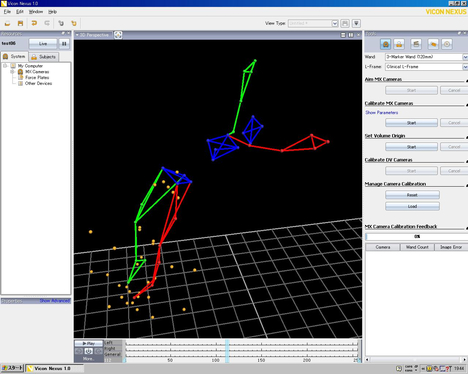This screenshot has width=468, height=374.
Task: Click the right arrow of the Tools scrollbar
Action: tap(465, 360)
